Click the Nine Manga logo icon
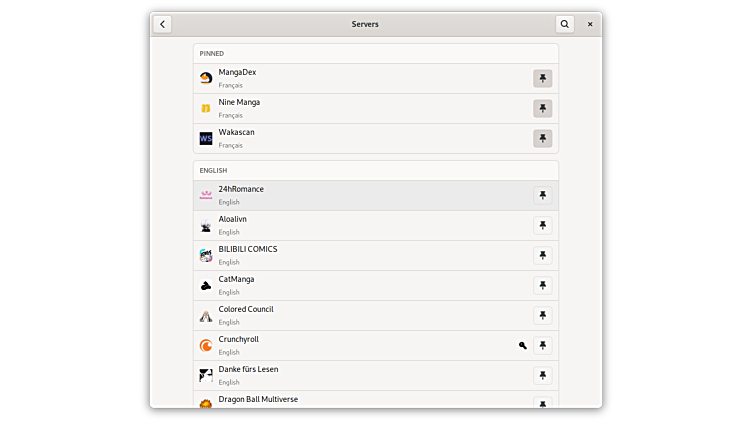The width and height of the screenshot is (752, 423). [206, 108]
